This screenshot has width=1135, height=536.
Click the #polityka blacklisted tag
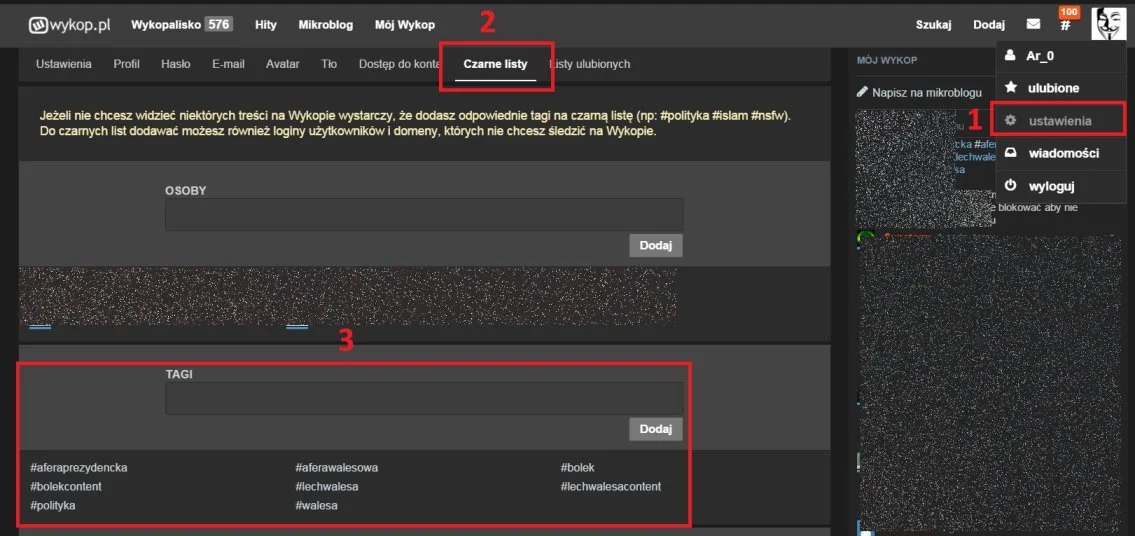point(53,506)
